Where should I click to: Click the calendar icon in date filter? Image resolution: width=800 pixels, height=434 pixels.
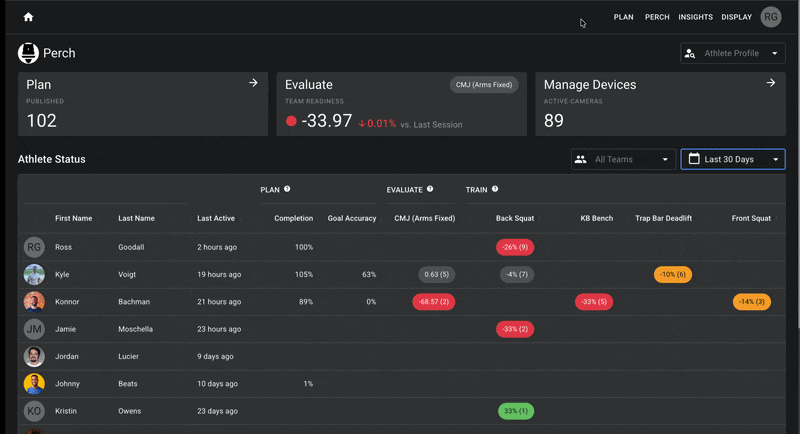coord(694,159)
